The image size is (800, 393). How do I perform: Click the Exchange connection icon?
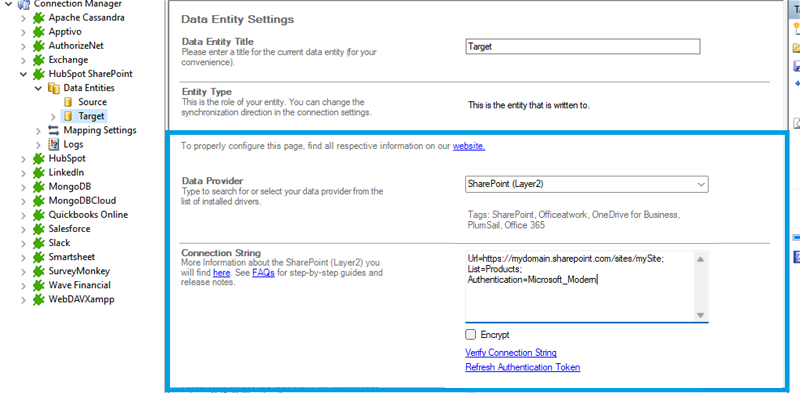pyautogui.click(x=38, y=60)
